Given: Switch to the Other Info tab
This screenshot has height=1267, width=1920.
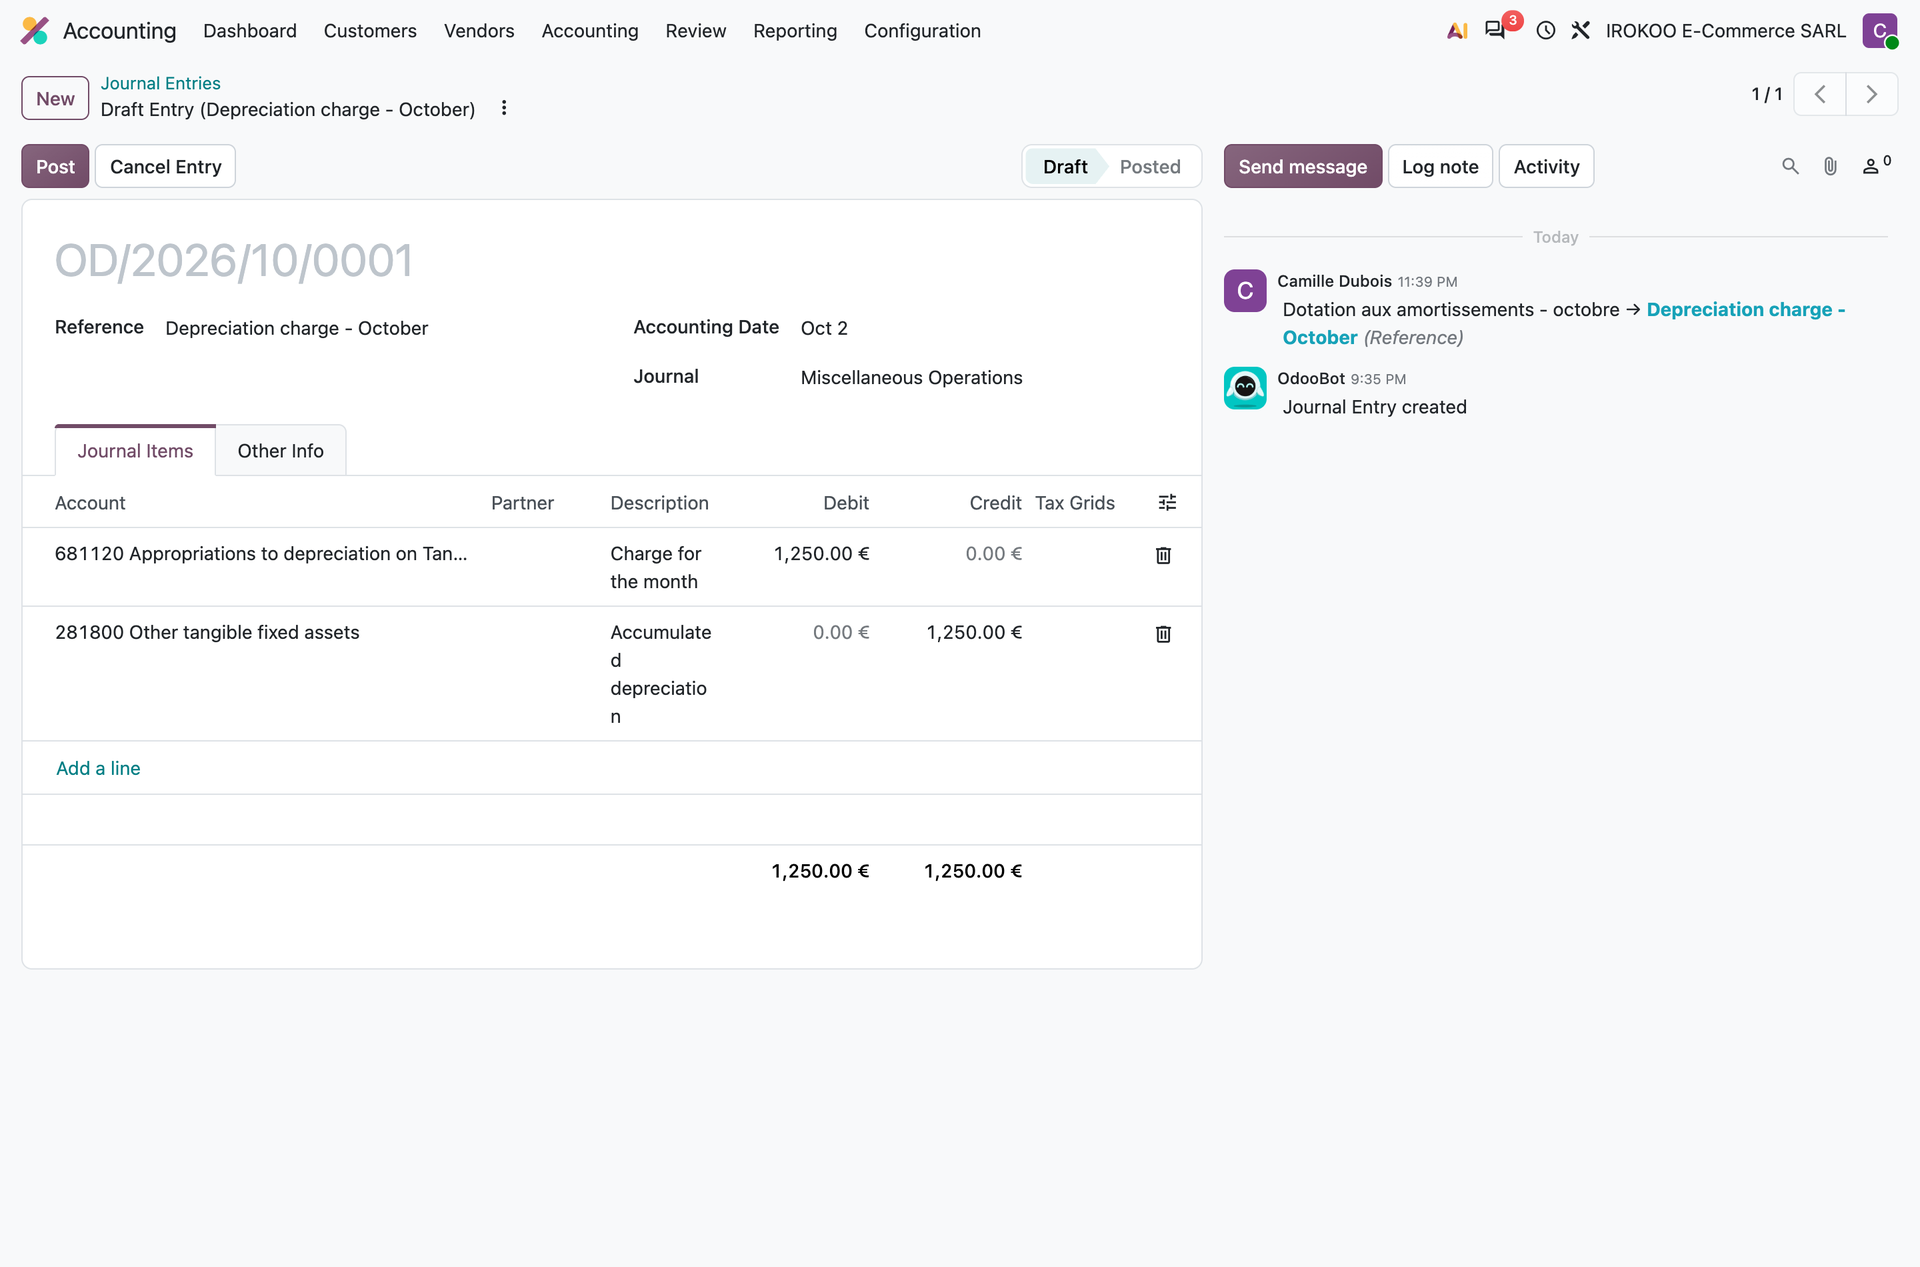Looking at the screenshot, I should tap(281, 451).
